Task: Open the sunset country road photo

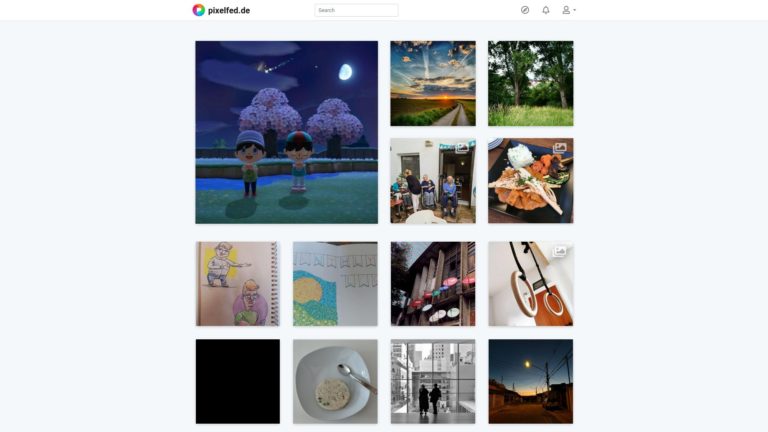Action: pos(433,83)
